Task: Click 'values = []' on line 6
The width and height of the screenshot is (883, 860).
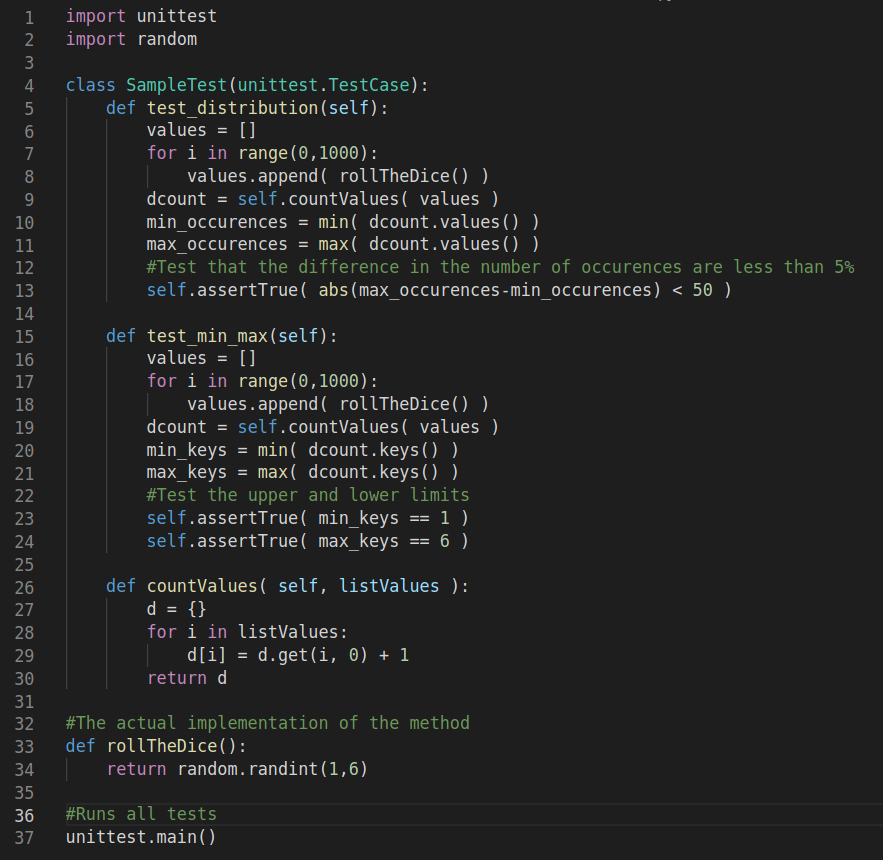Action: 202,130
